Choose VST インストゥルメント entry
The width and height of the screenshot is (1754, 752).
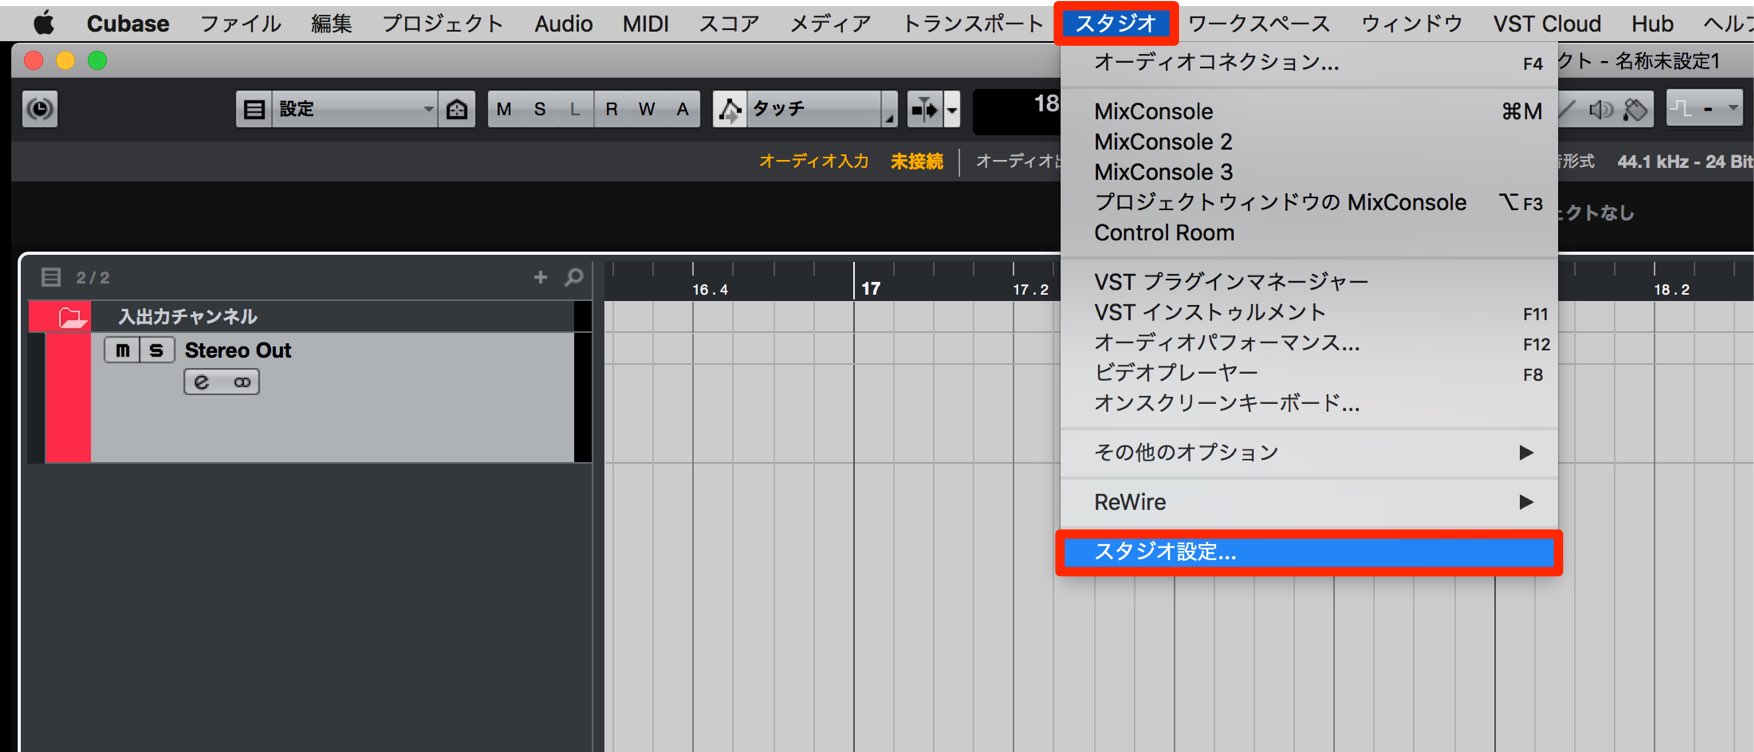click(1309, 312)
